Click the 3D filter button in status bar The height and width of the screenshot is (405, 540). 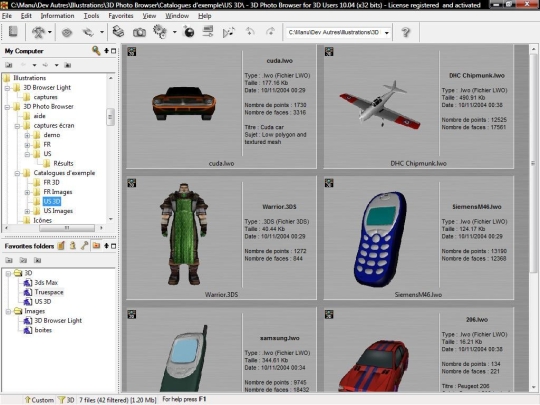click(66, 400)
